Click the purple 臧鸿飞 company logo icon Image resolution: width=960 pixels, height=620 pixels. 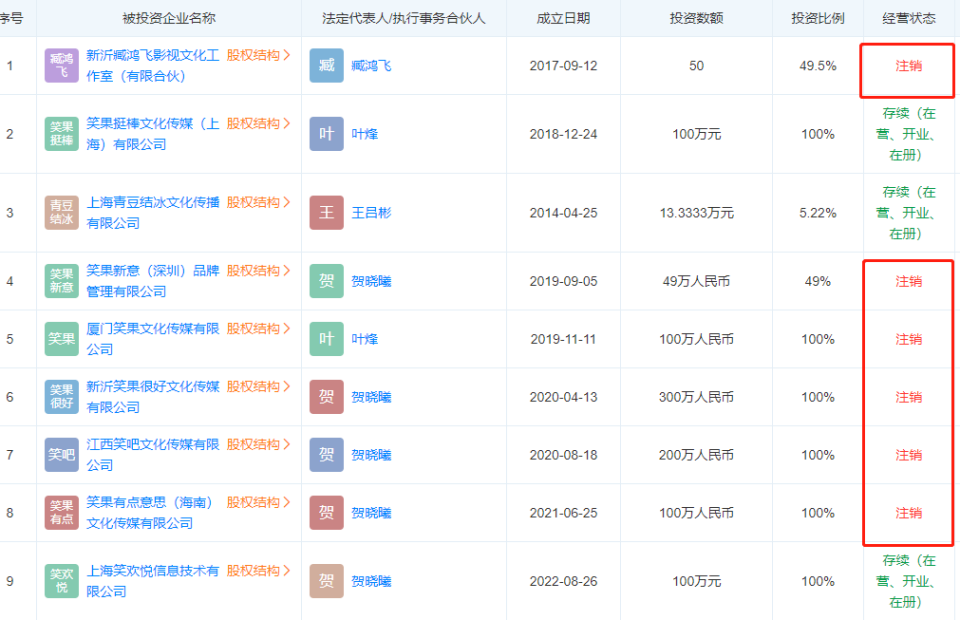pyautogui.click(x=61, y=66)
